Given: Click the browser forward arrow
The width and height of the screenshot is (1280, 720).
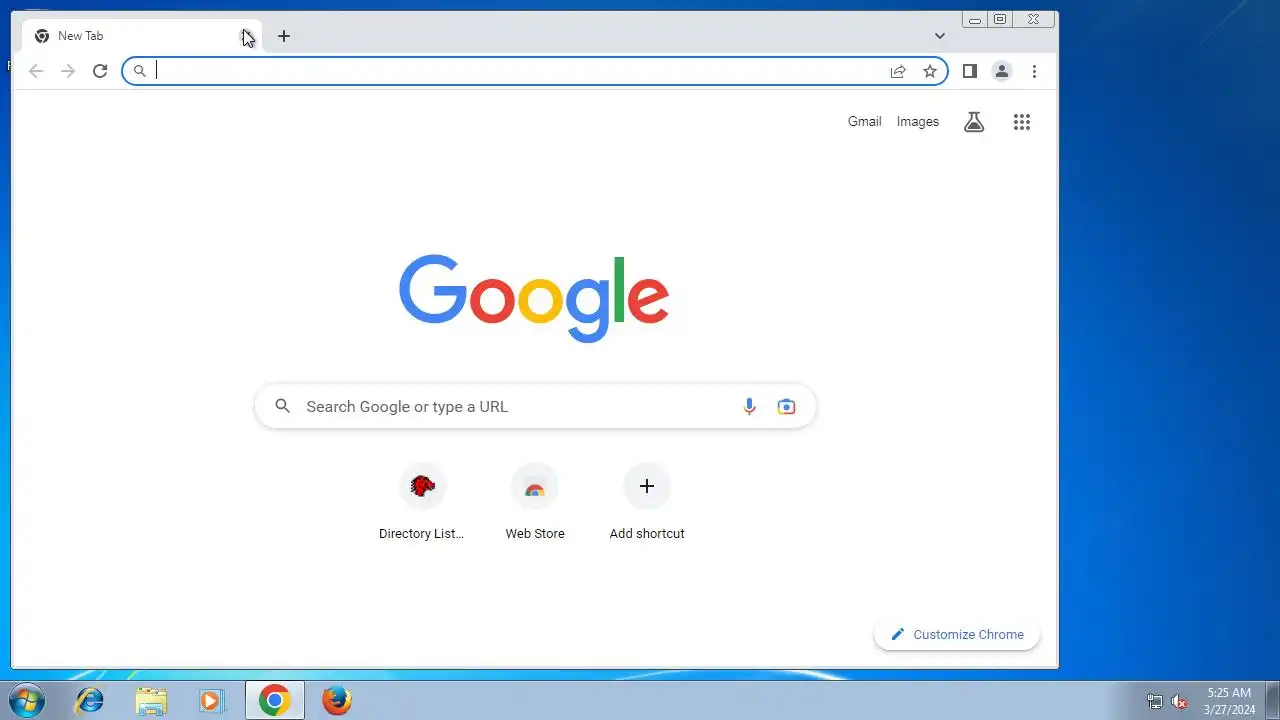Looking at the screenshot, I should click(68, 71).
